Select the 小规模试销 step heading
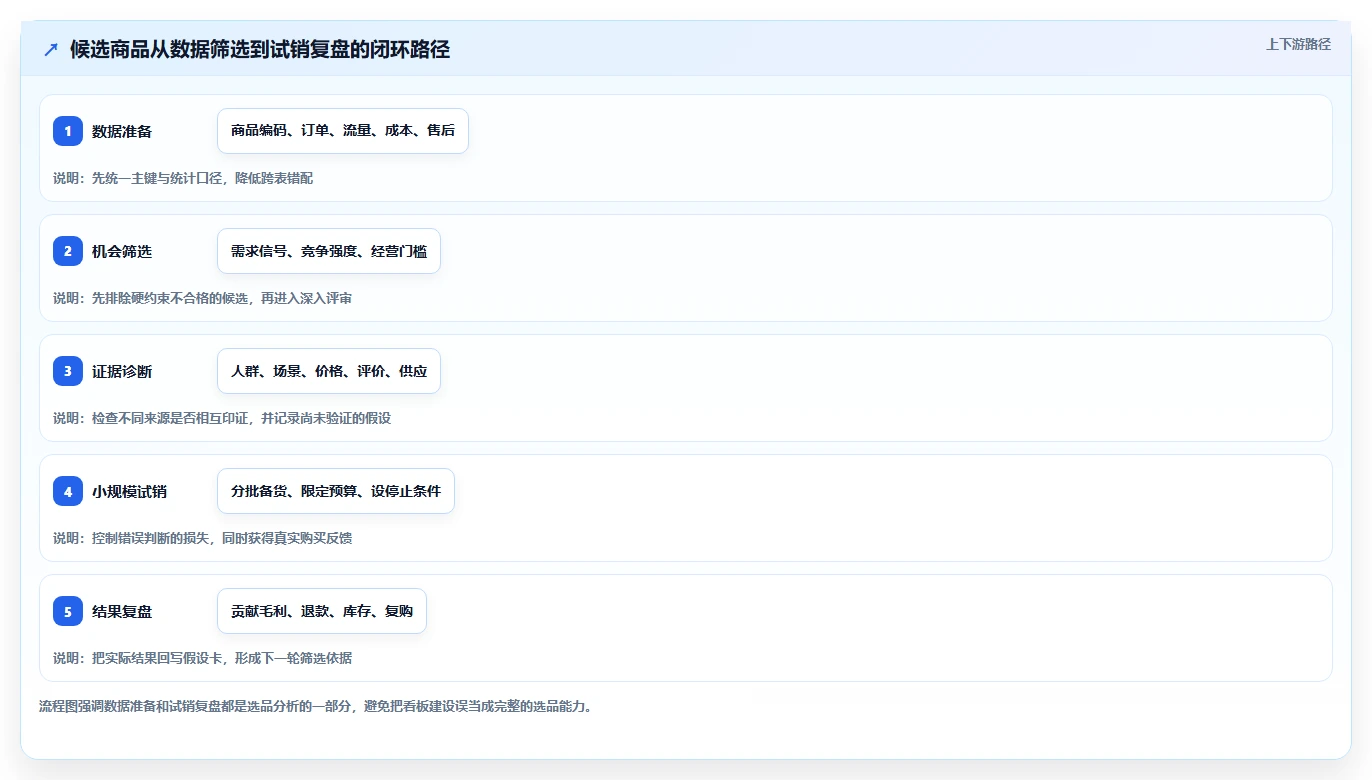Screen dimensions: 1372x780 129,491
